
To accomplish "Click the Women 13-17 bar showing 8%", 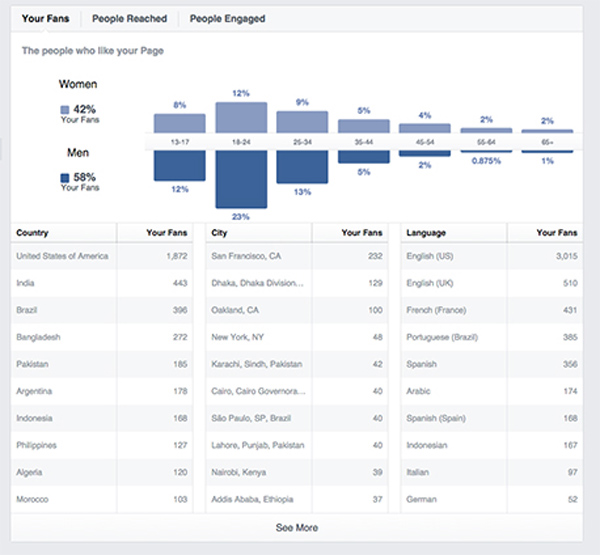I will click(x=179, y=123).
